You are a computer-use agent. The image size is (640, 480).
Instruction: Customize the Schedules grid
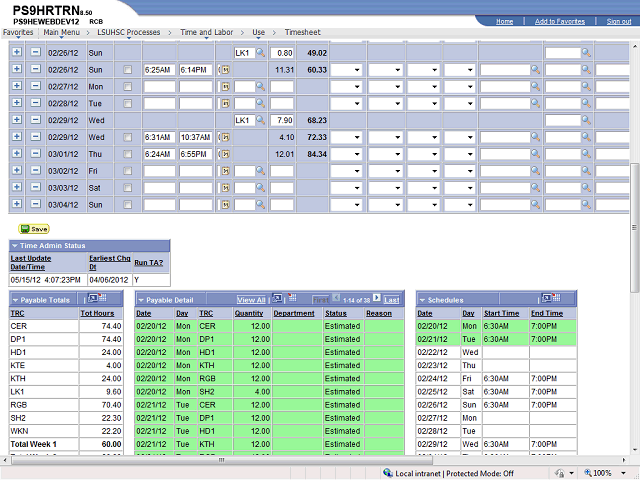point(546,298)
